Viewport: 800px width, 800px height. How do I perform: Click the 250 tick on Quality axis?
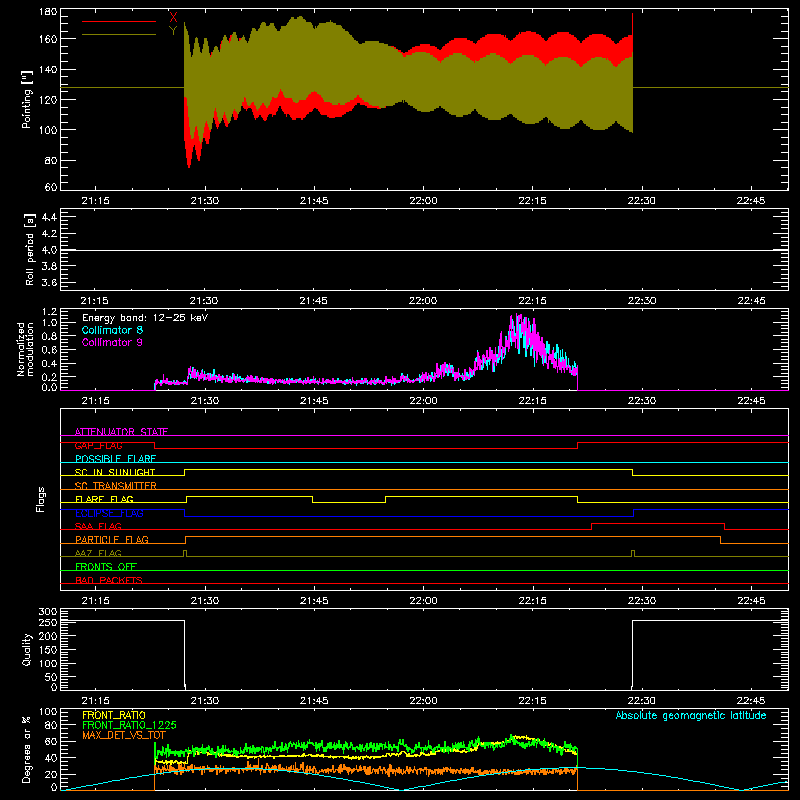48,622
